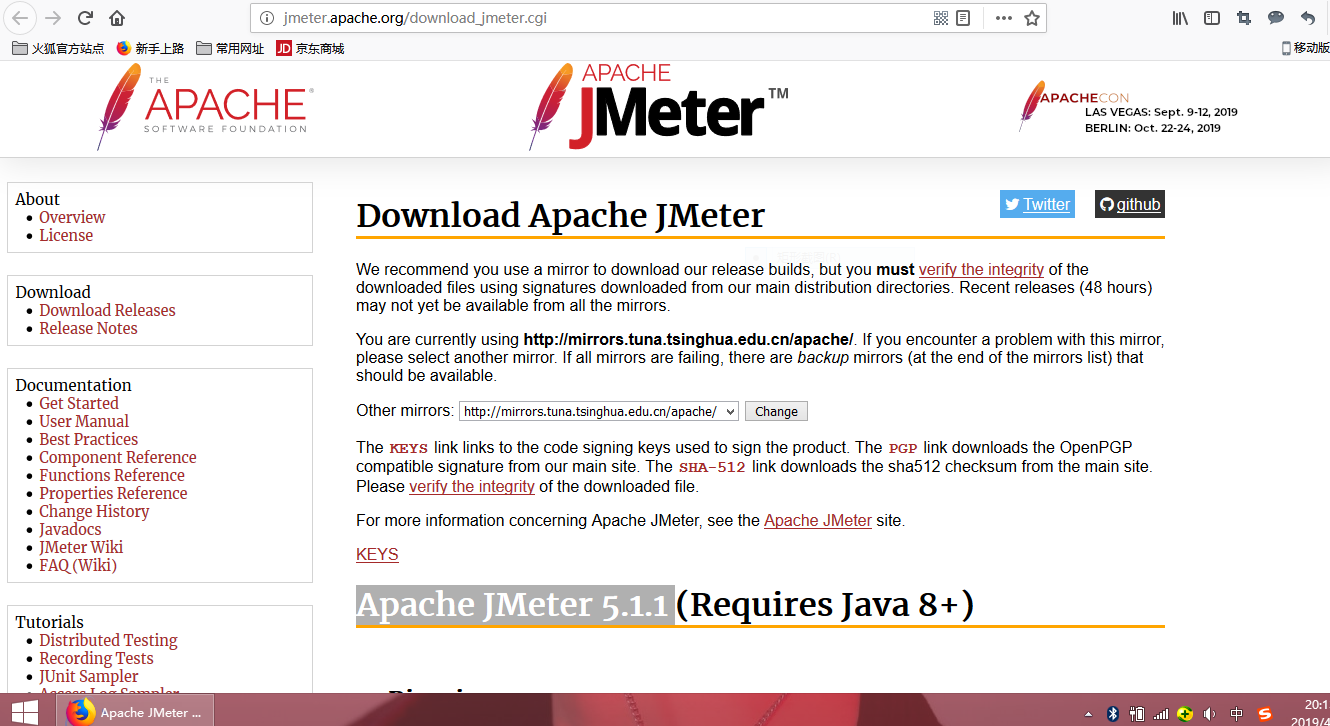Click the Change mirror button
Image resolution: width=1330 pixels, height=726 pixels.
coord(776,411)
